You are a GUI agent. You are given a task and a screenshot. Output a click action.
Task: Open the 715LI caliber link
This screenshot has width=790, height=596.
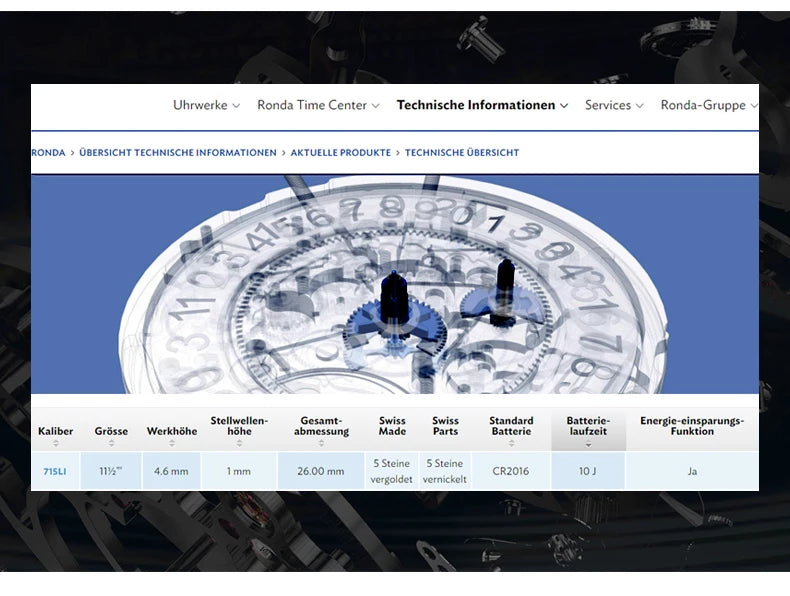pos(55,471)
